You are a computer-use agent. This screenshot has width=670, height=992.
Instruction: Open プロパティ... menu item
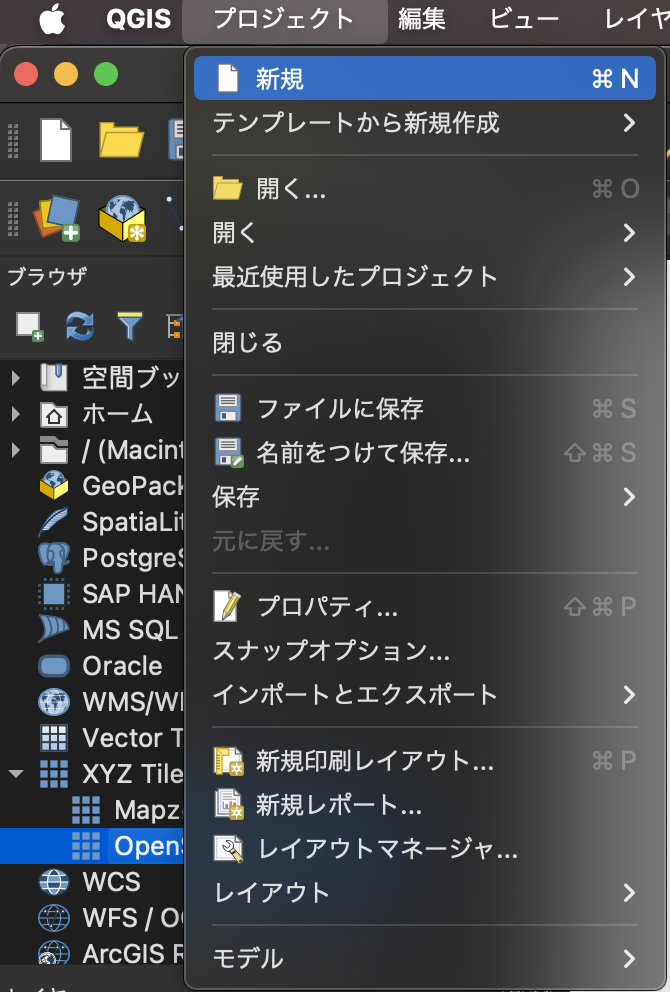pyautogui.click(x=425, y=606)
